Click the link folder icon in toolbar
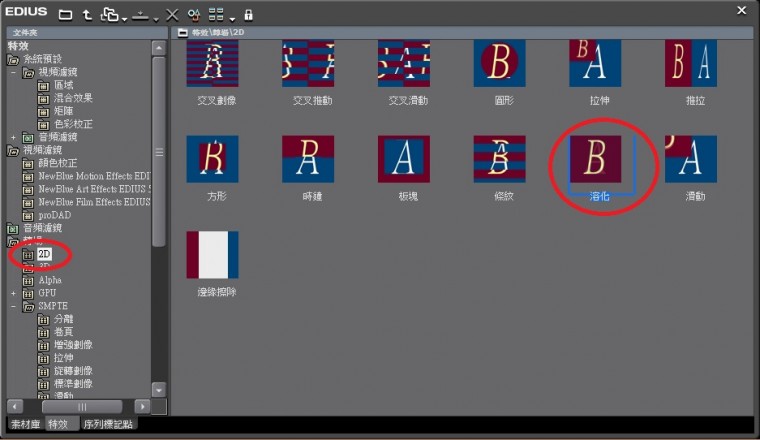Viewport: 760px width, 440px height. tap(110, 14)
